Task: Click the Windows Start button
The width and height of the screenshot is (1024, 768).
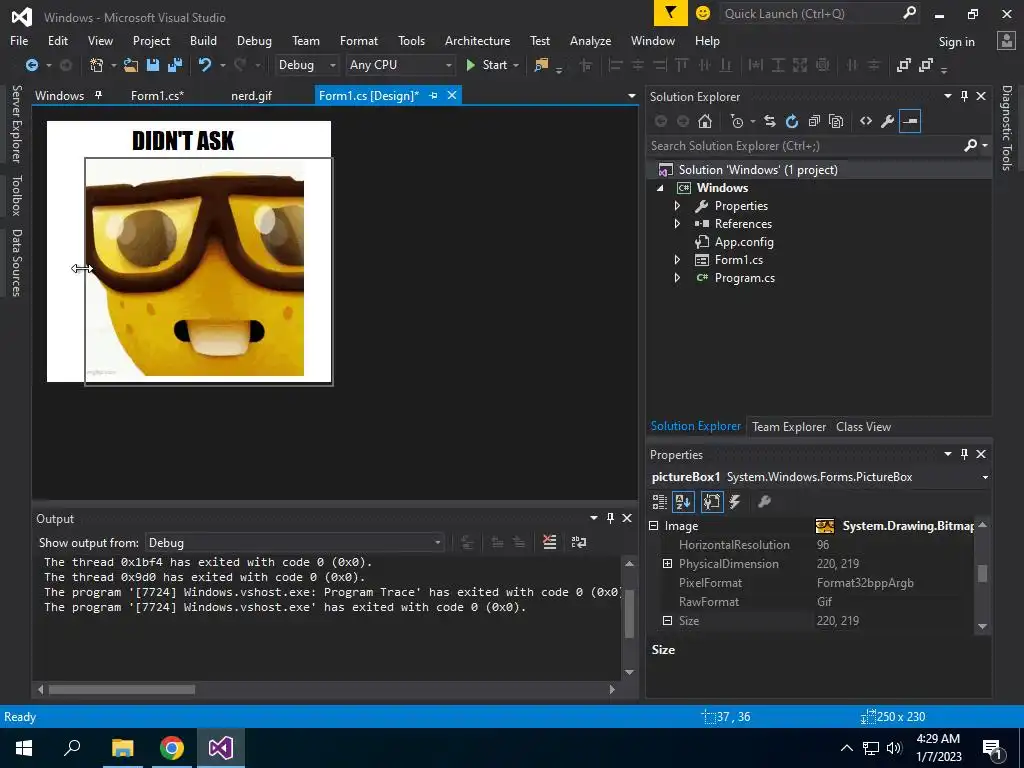Action: click(x=24, y=748)
